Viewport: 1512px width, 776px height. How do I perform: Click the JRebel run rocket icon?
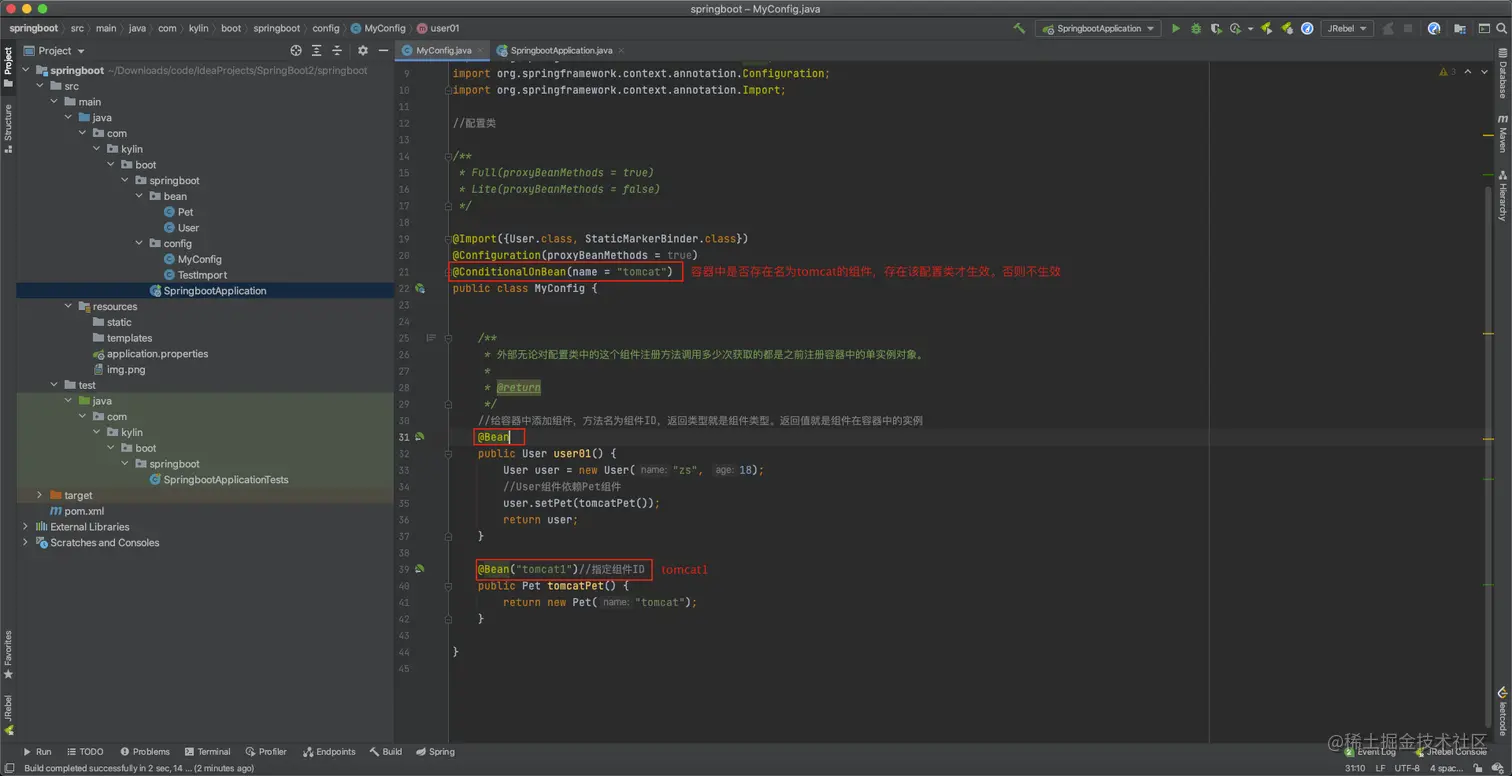pyautogui.click(x=1266, y=28)
